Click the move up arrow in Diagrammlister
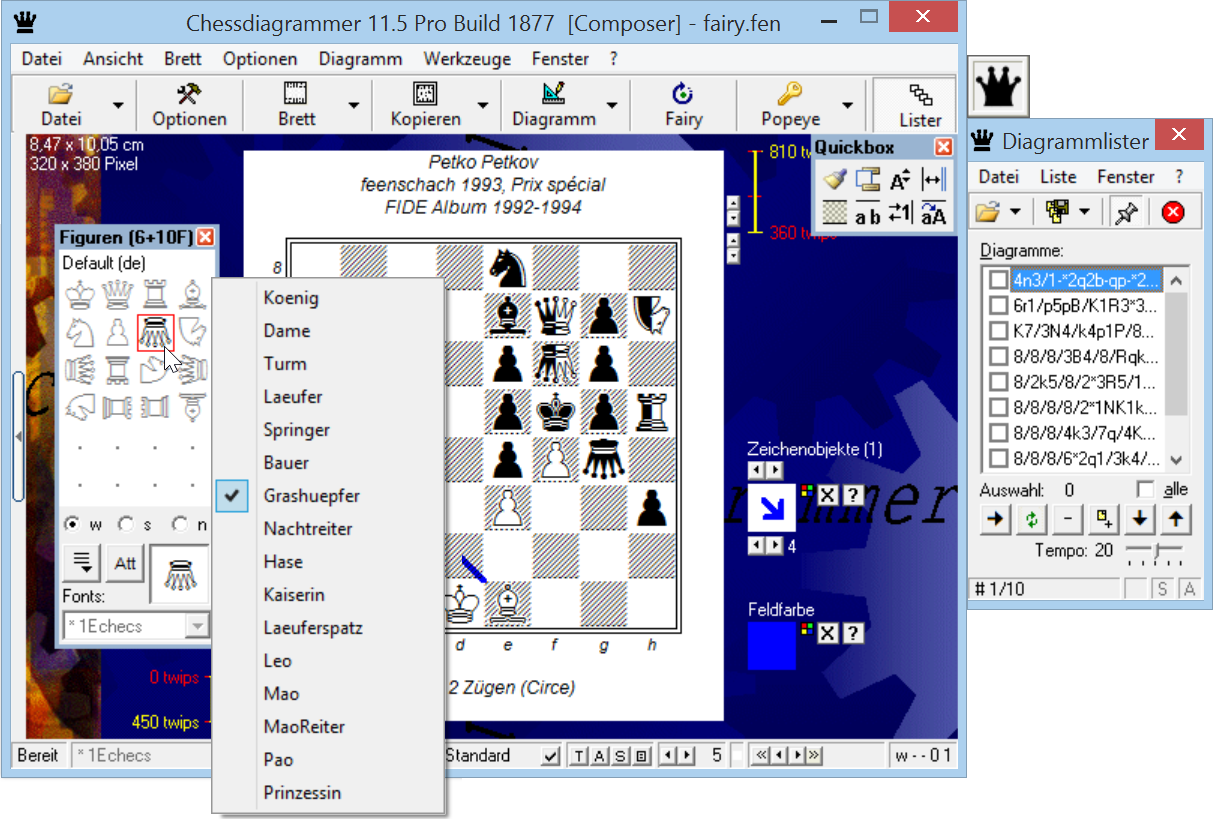This screenshot has height=819, width=1213. coord(1176,521)
